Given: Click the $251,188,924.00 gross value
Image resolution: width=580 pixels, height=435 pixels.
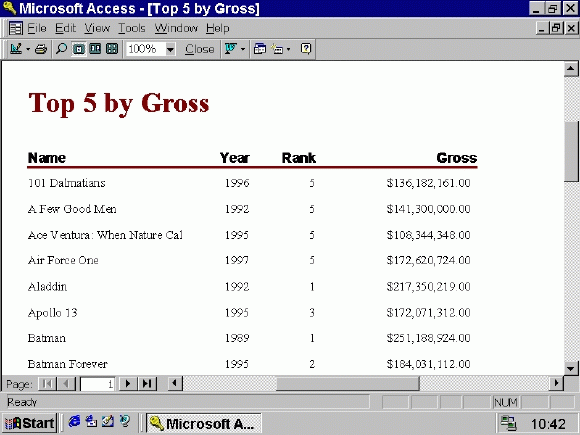Looking at the screenshot, I should coord(429,338).
